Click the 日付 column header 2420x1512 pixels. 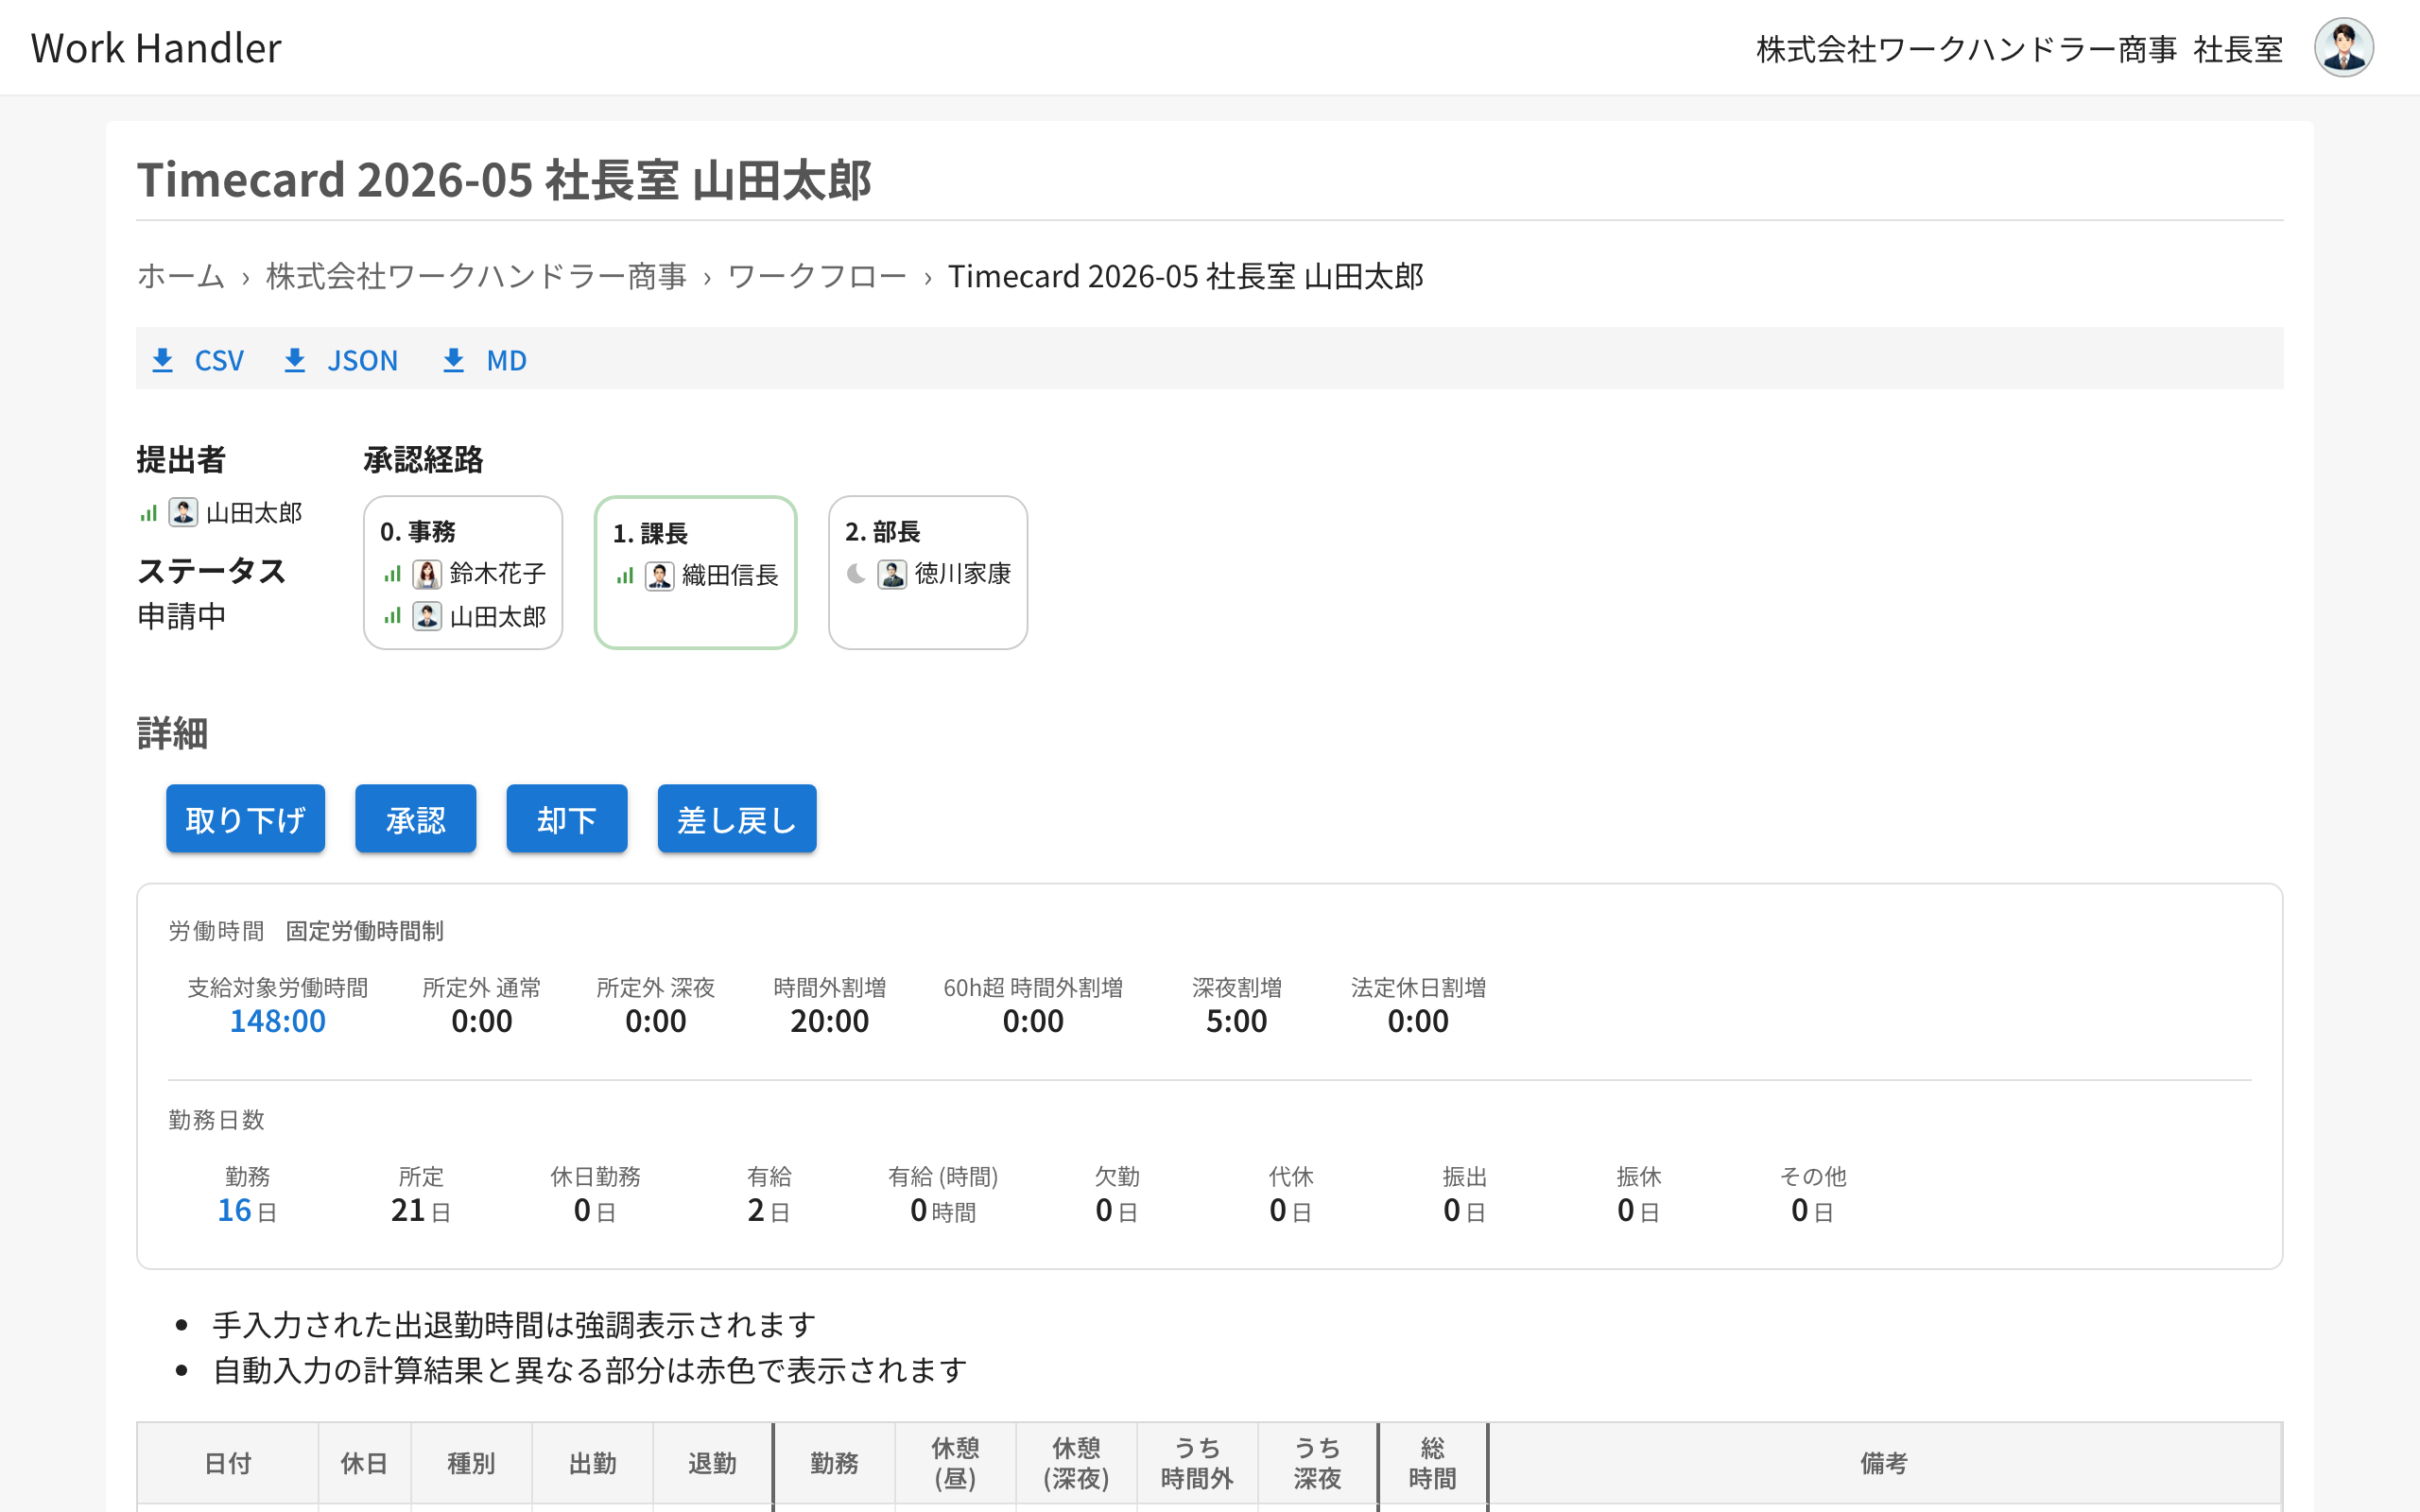pyautogui.click(x=228, y=1463)
